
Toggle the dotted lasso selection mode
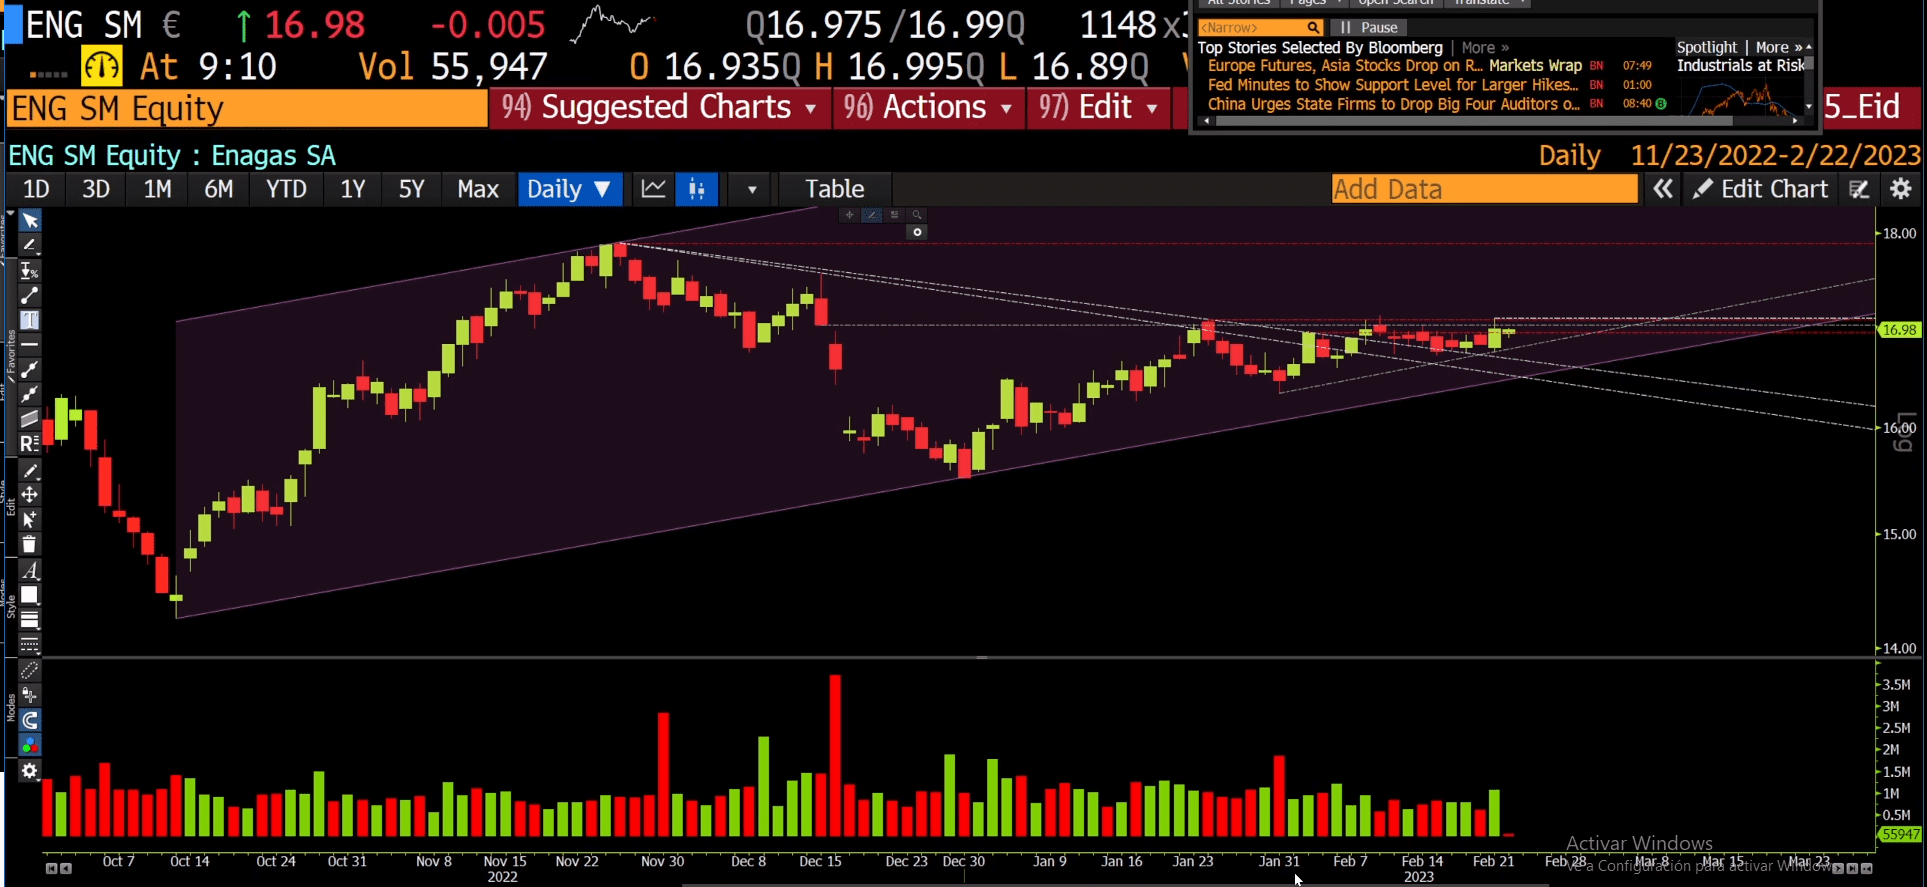coord(30,671)
